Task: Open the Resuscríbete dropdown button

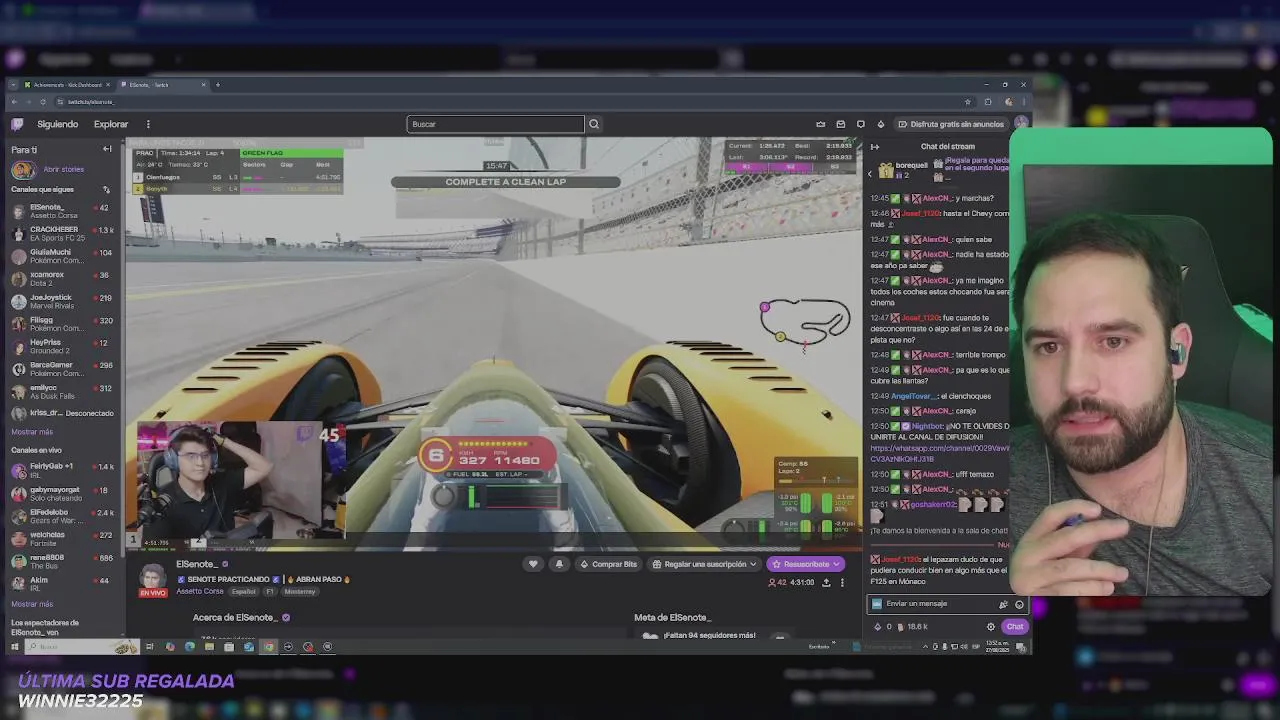Action: pyautogui.click(x=806, y=564)
